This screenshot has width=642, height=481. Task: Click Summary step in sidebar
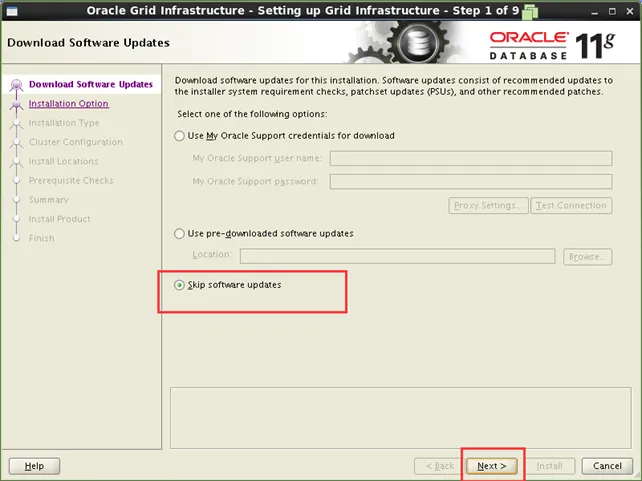click(49, 200)
